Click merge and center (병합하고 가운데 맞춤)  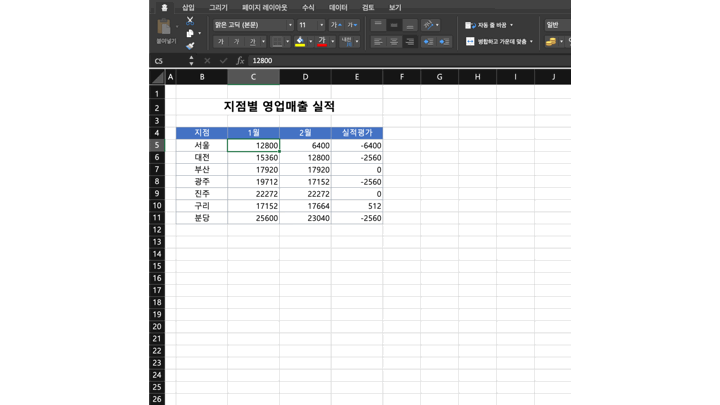point(495,42)
